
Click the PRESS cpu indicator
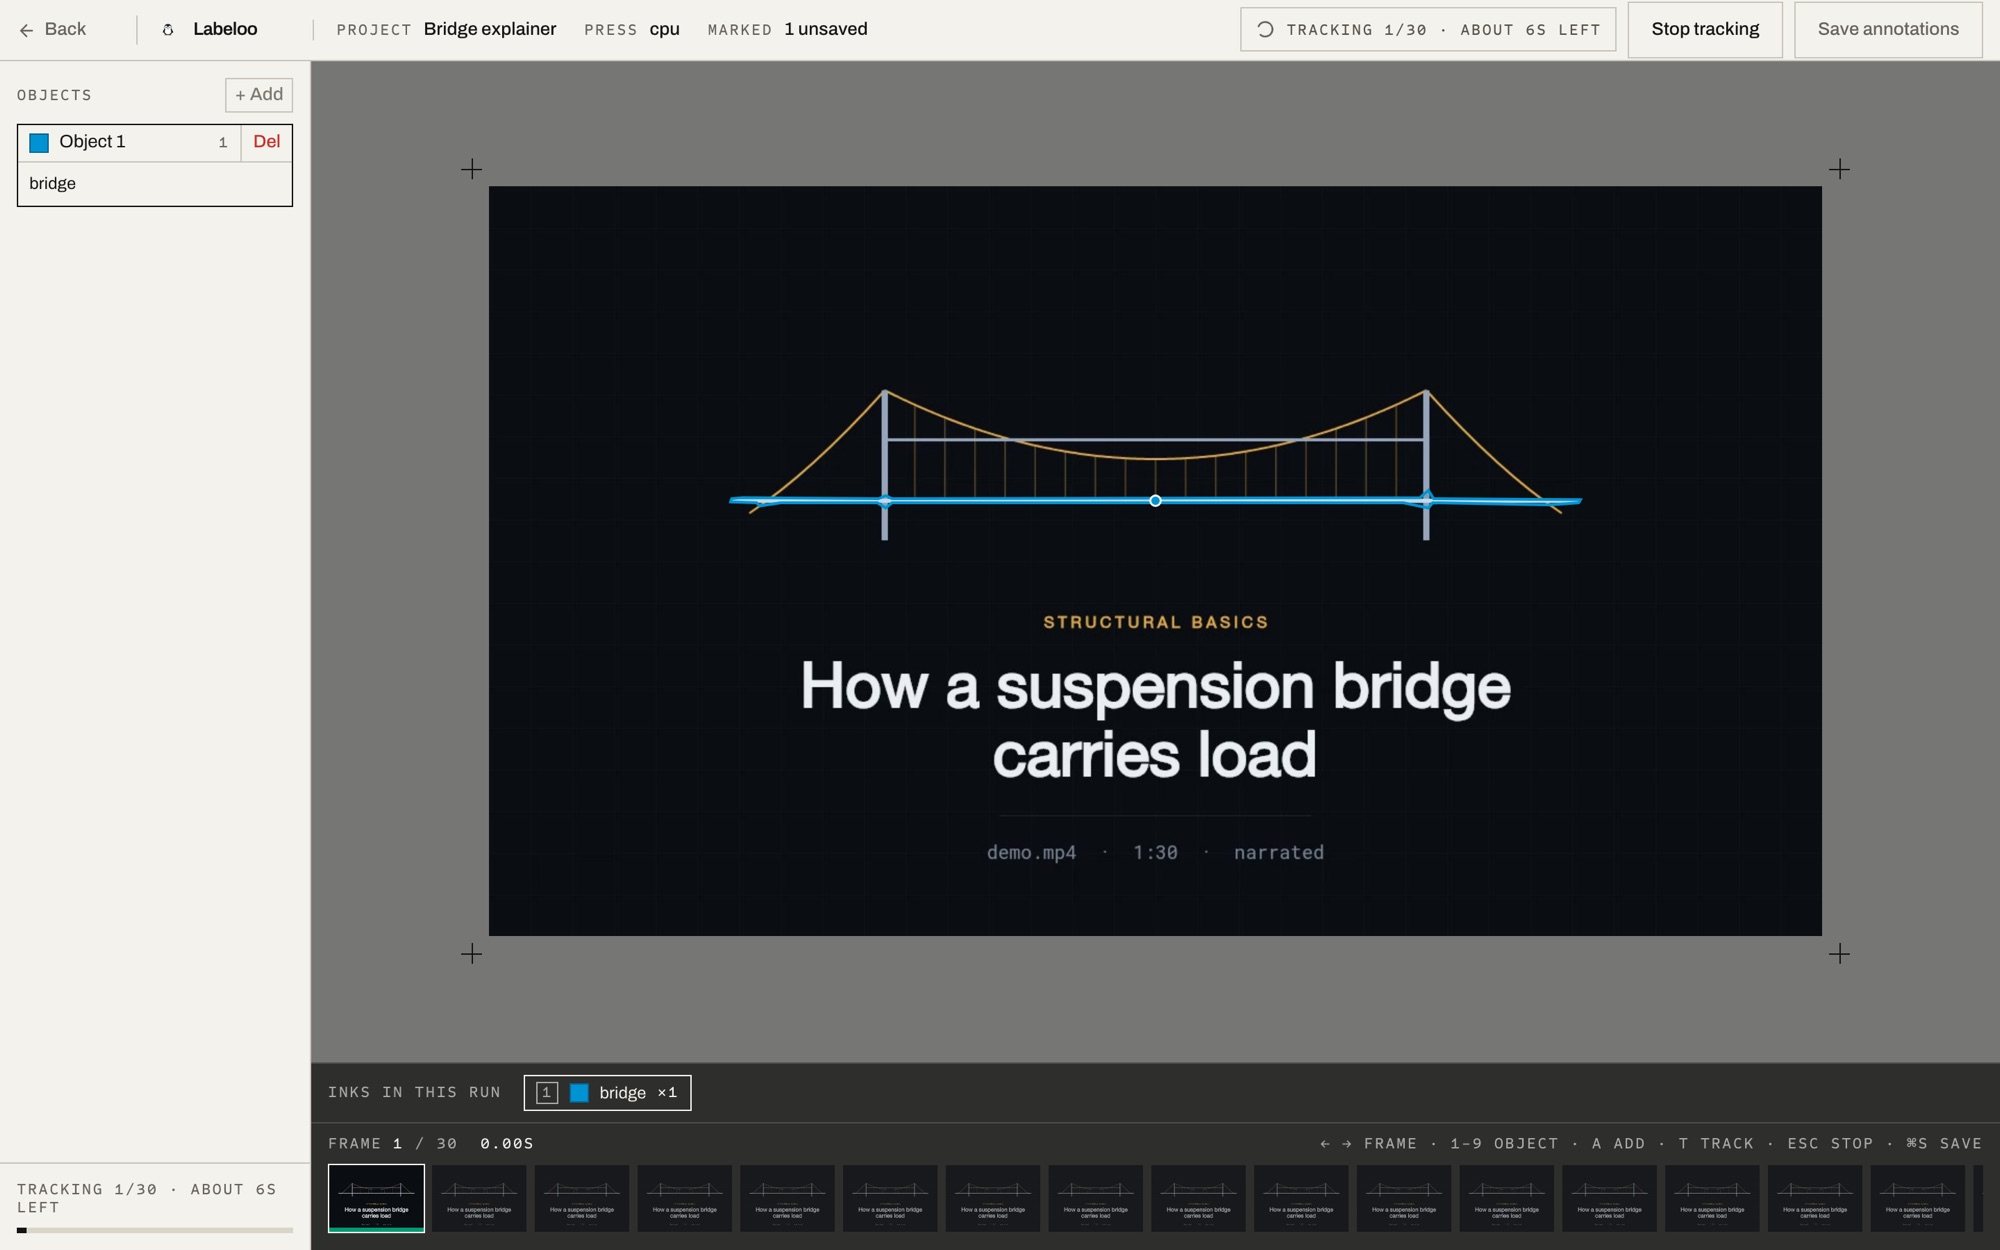[x=632, y=30]
